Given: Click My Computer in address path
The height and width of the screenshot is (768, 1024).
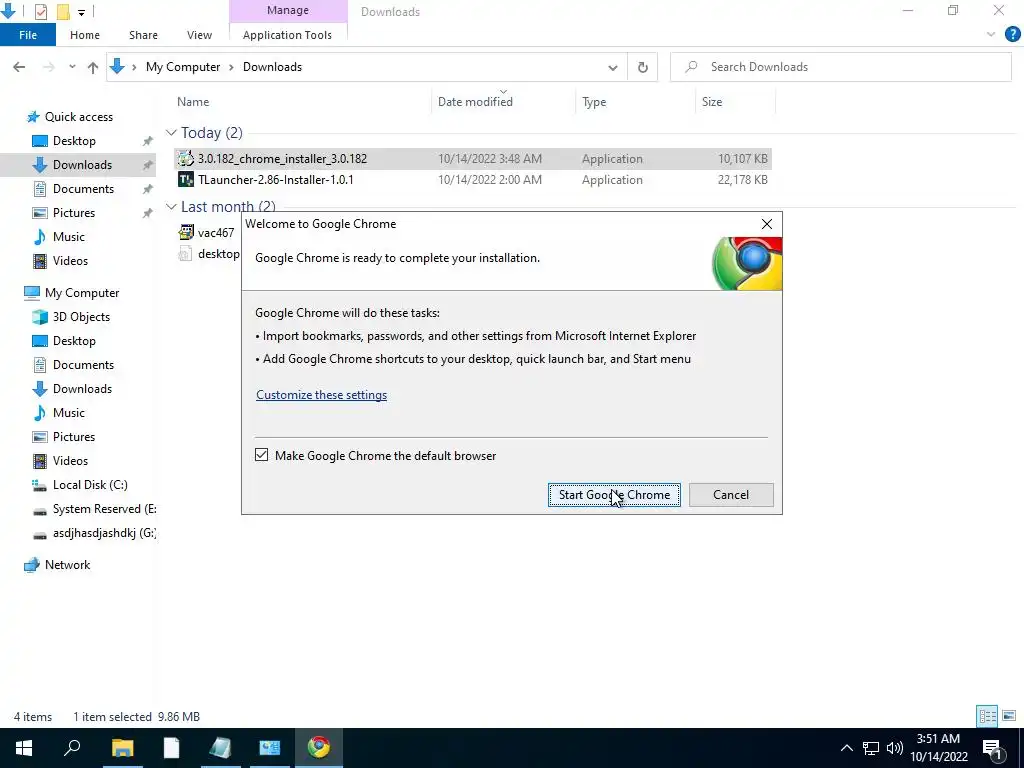Looking at the screenshot, I should click(x=183, y=67).
